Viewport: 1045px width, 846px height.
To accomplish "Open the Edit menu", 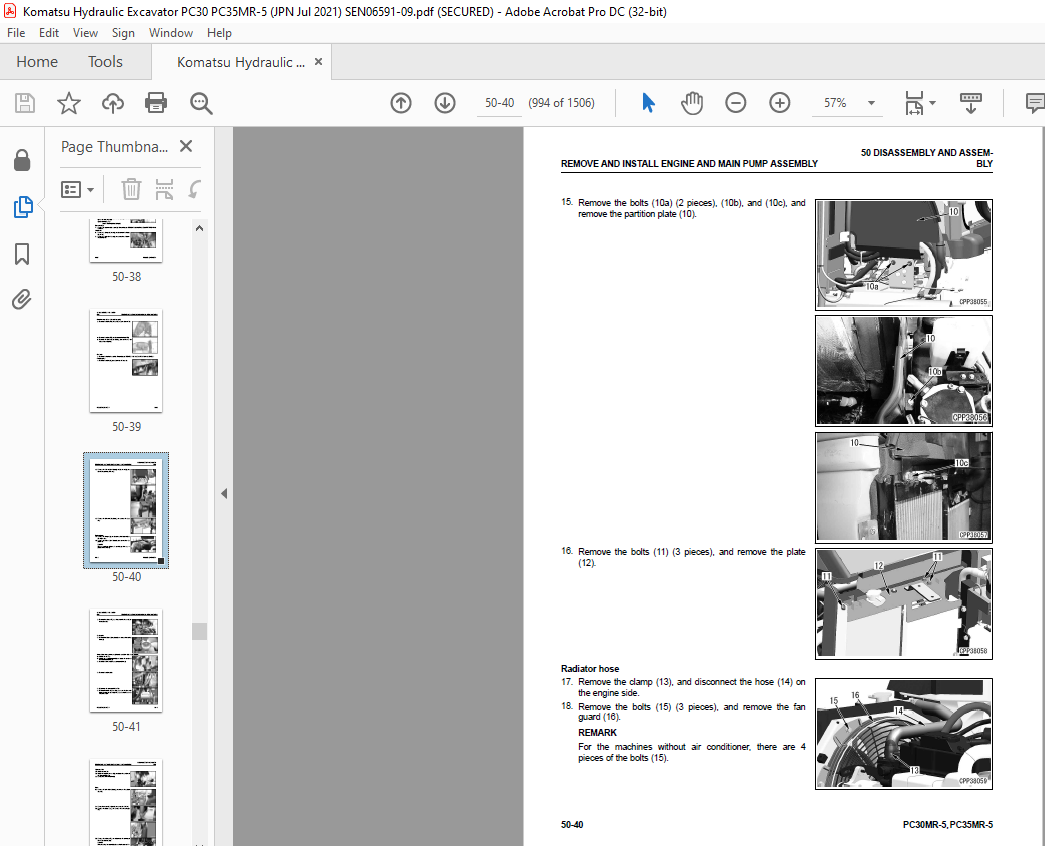I will pos(49,33).
